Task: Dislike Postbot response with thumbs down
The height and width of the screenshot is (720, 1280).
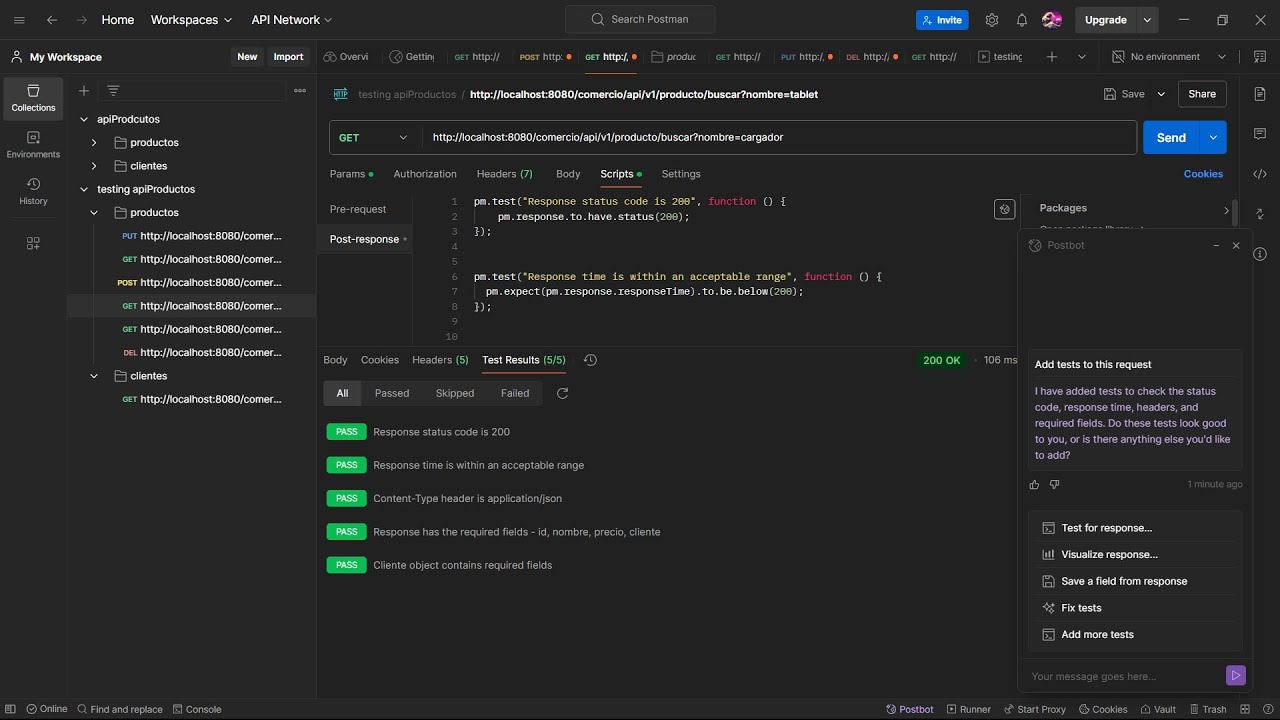Action: (1054, 485)
